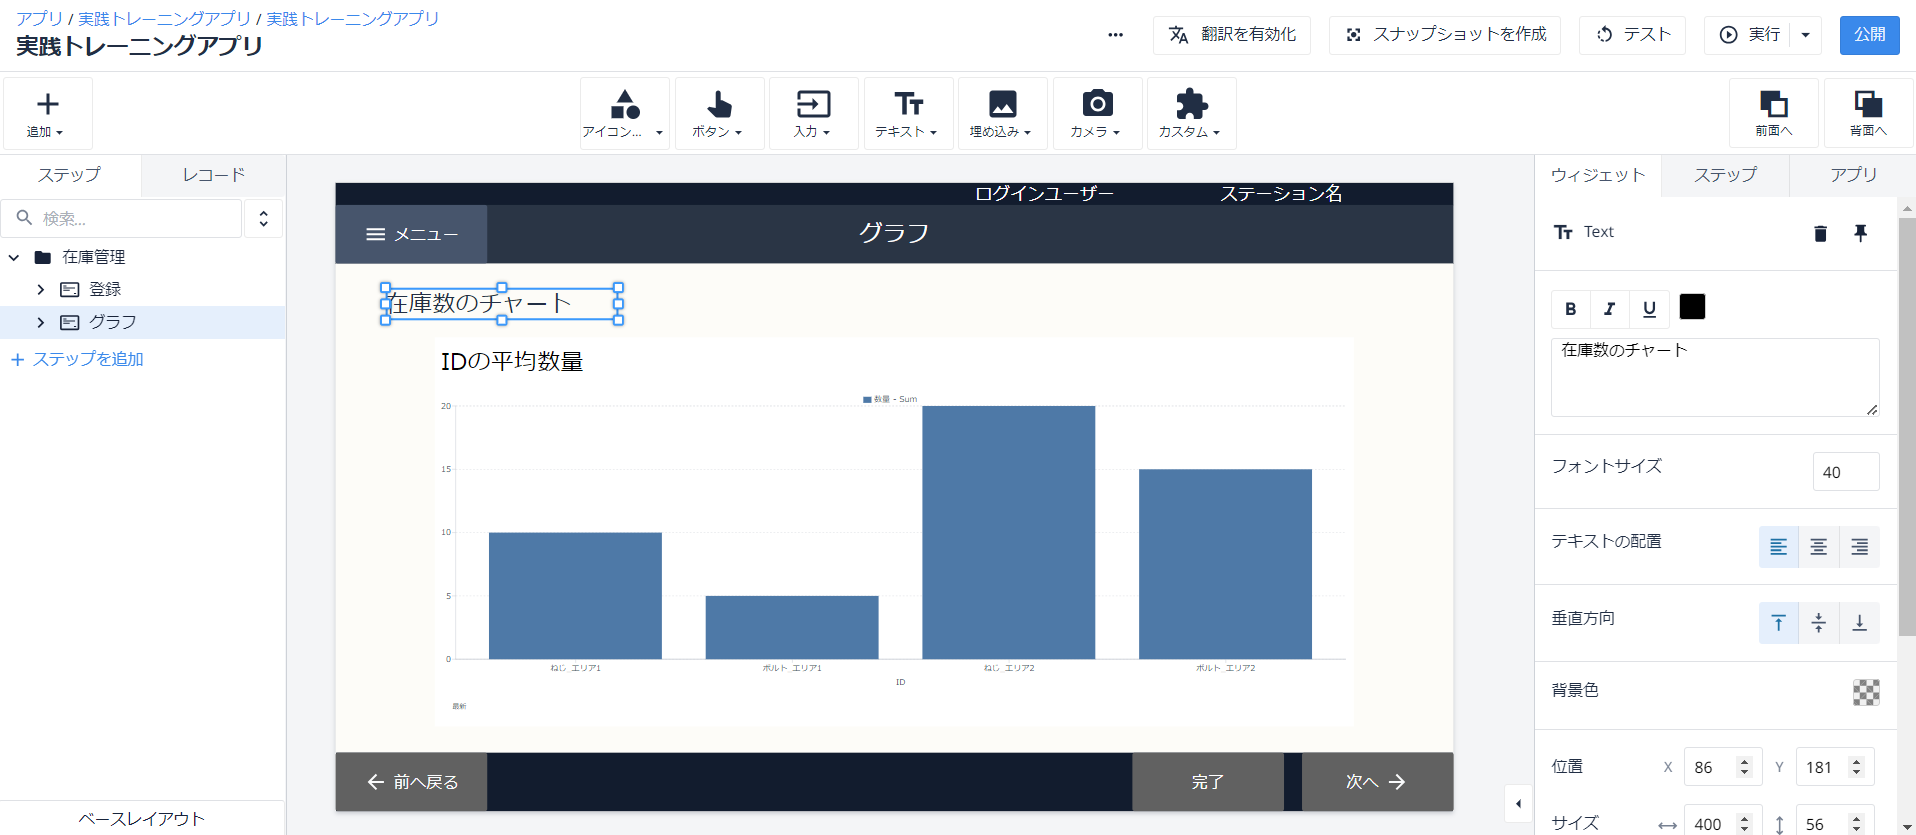Click the blue 公開 publish button
The width and height of the screenshot is (1916, 835).
[1869, 35]
